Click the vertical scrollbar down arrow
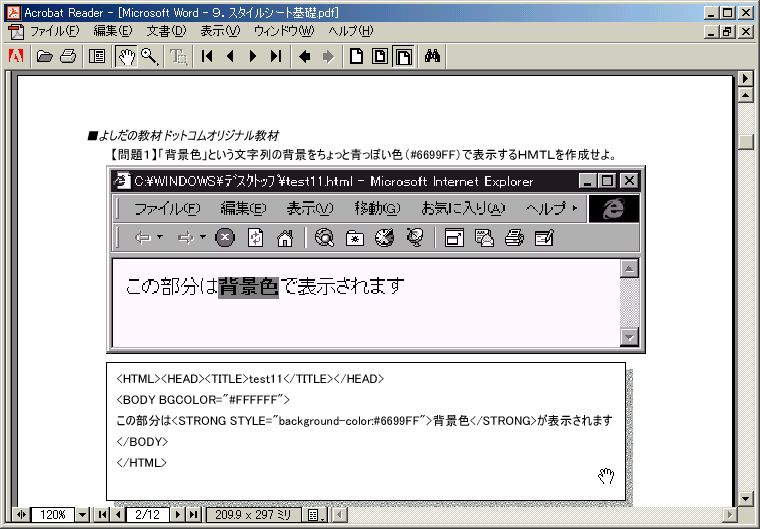The width and height of the screenshot is (760, 529). coord(745,499)
